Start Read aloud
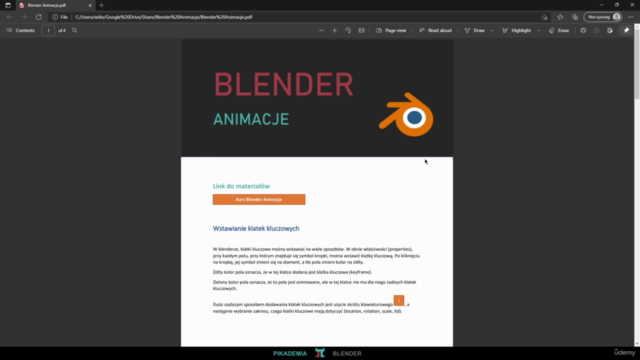The height and width of the screenshot is (360, 640). coord(435,31)
